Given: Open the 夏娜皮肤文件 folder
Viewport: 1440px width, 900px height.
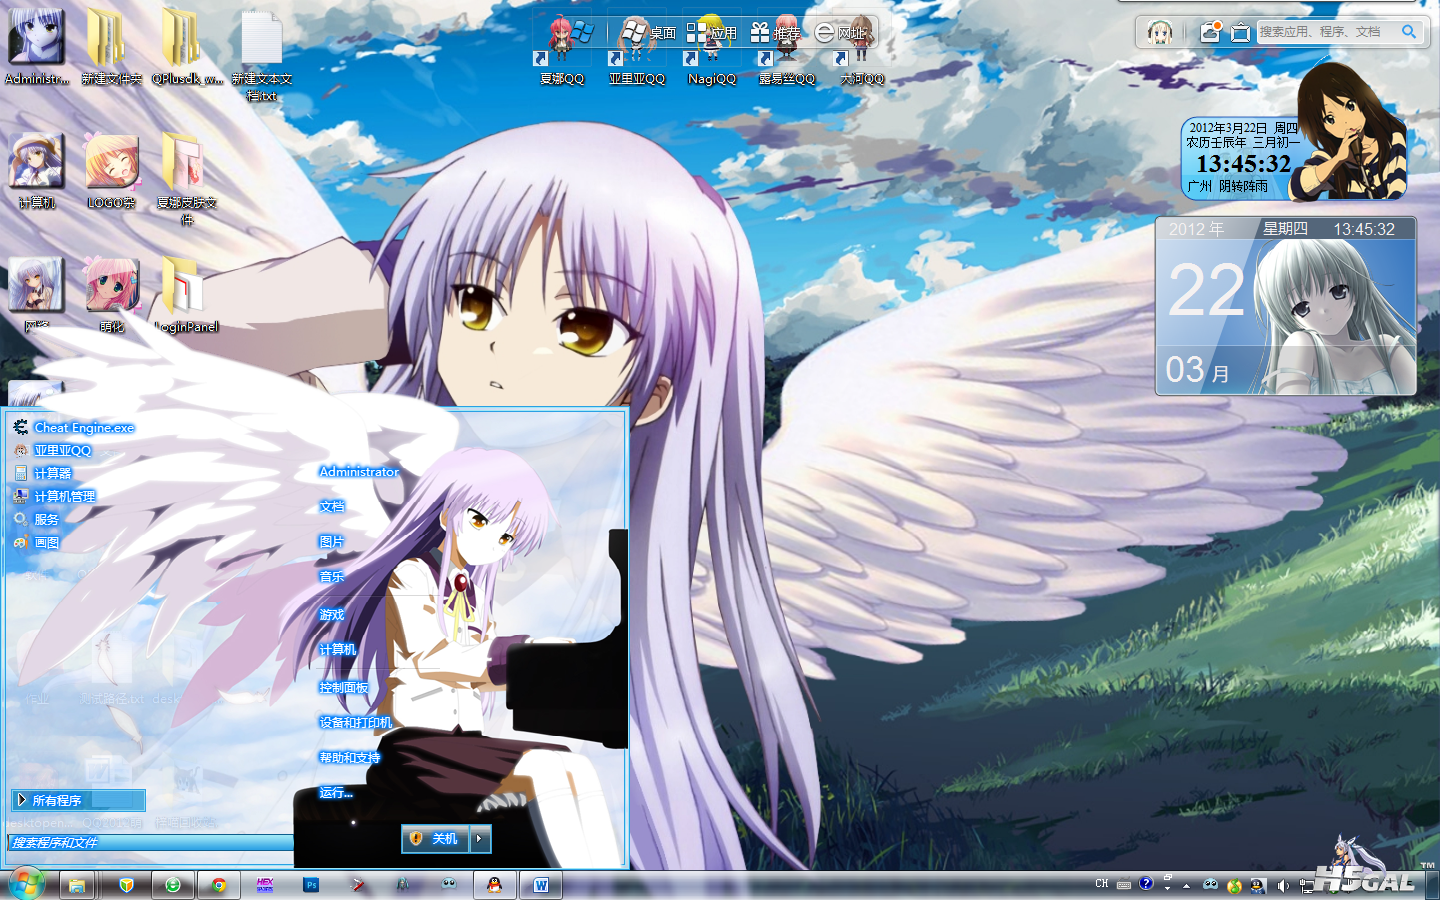Looking at the screenshot, I should tap(187, 179).
